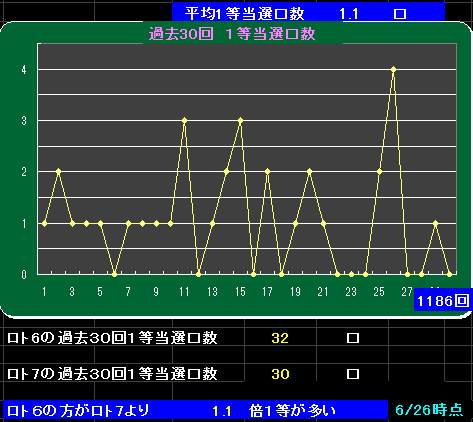Click the zero-value data marker at draw 6

(x=114, y=274)
